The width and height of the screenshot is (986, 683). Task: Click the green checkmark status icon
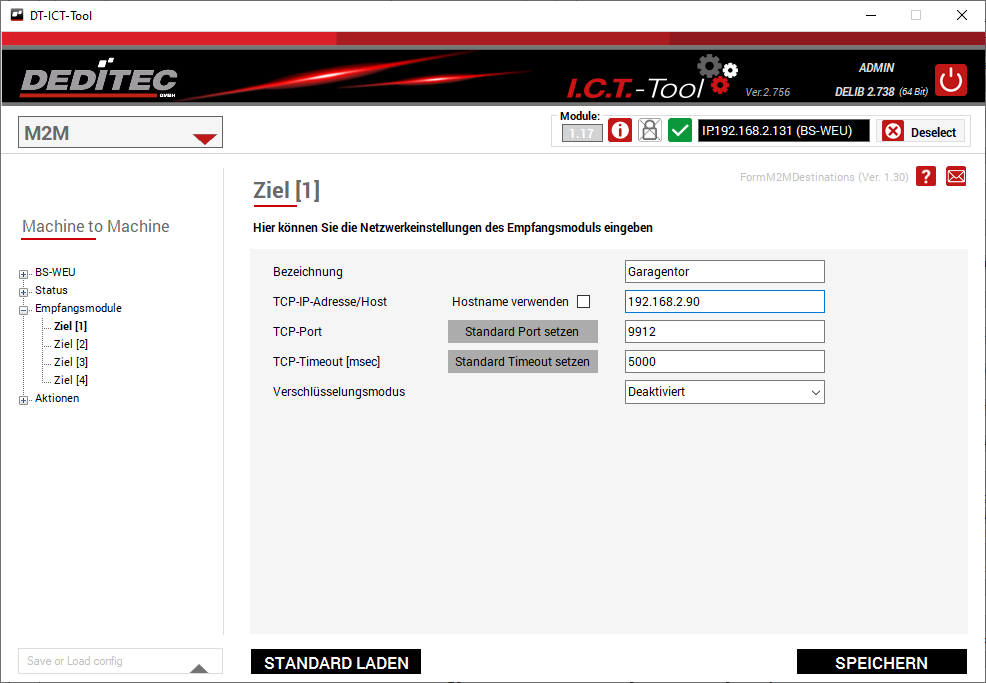coord(680,131)
